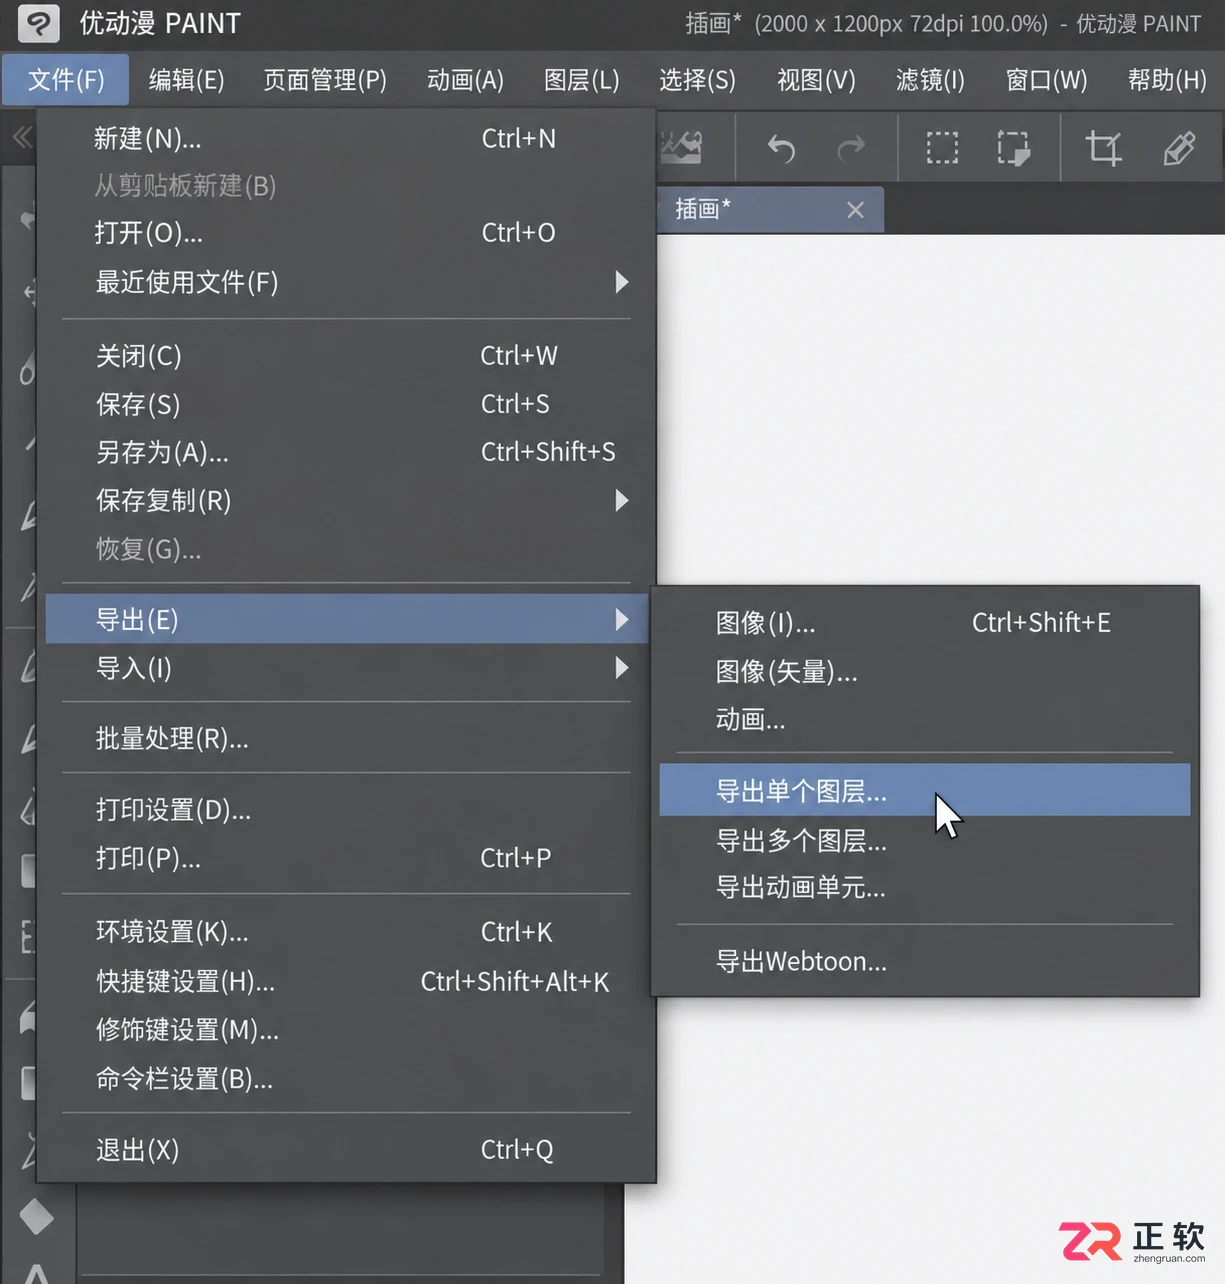Choose 新建(N)... from File menu
Viewport: 1225px width, 1284px height.
[346, 138]
